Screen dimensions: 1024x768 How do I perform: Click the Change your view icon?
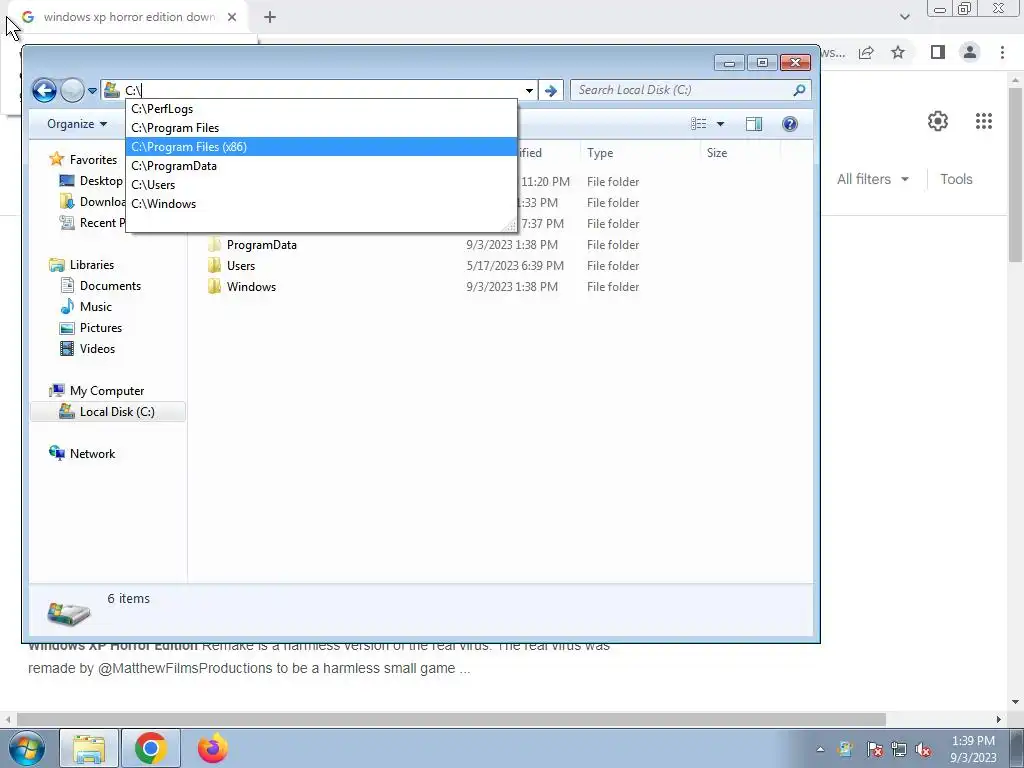[698, 123]
